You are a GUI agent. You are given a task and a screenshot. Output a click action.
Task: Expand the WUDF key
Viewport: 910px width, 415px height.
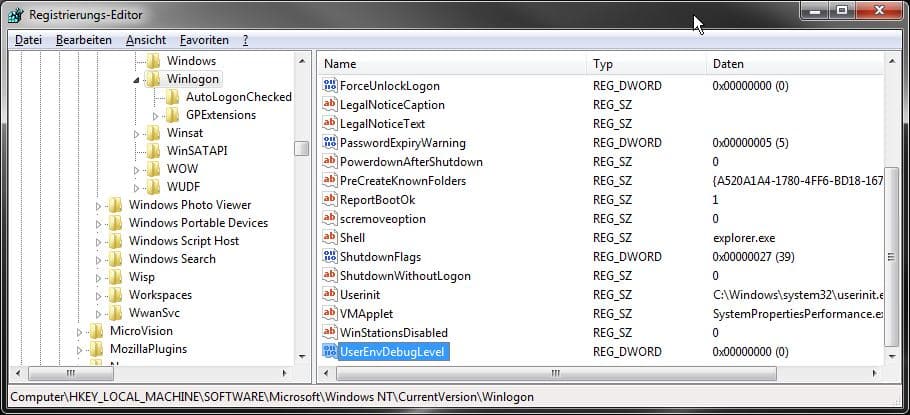[136, 188]
